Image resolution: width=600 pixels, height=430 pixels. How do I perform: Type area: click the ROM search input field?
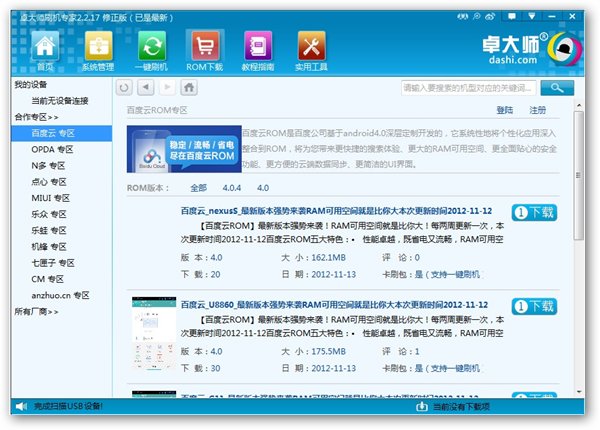point(469,88)
